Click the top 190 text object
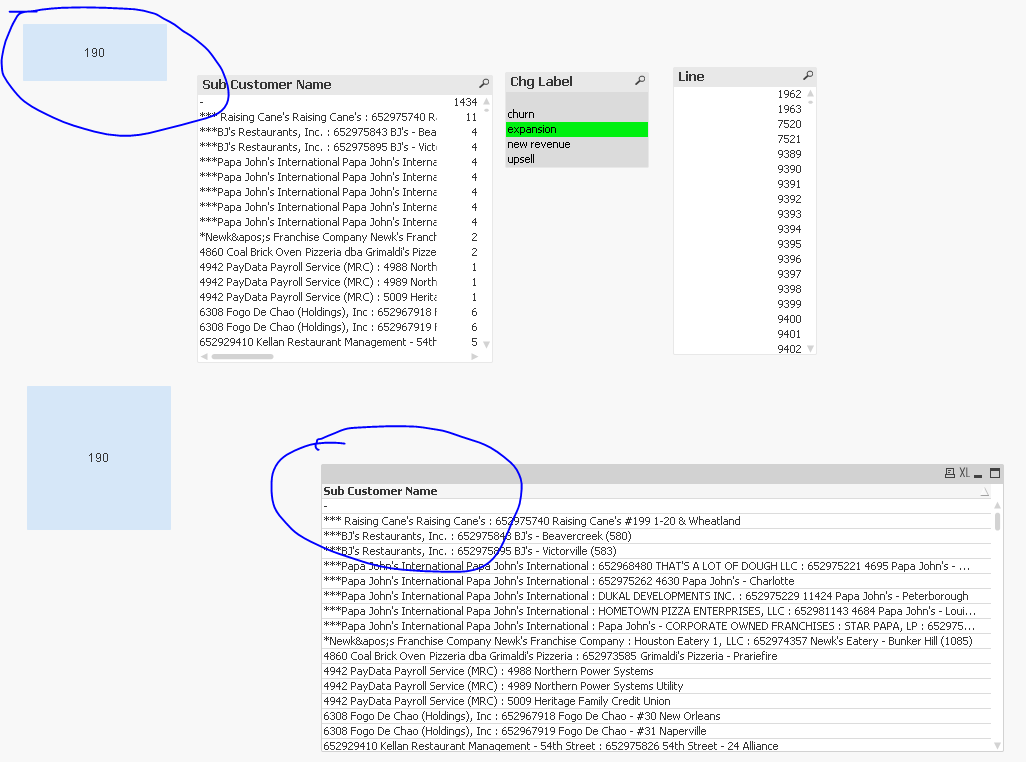The width and height of the screenshot is (1026, 762). pyautogui.click(x=95, y=52)
